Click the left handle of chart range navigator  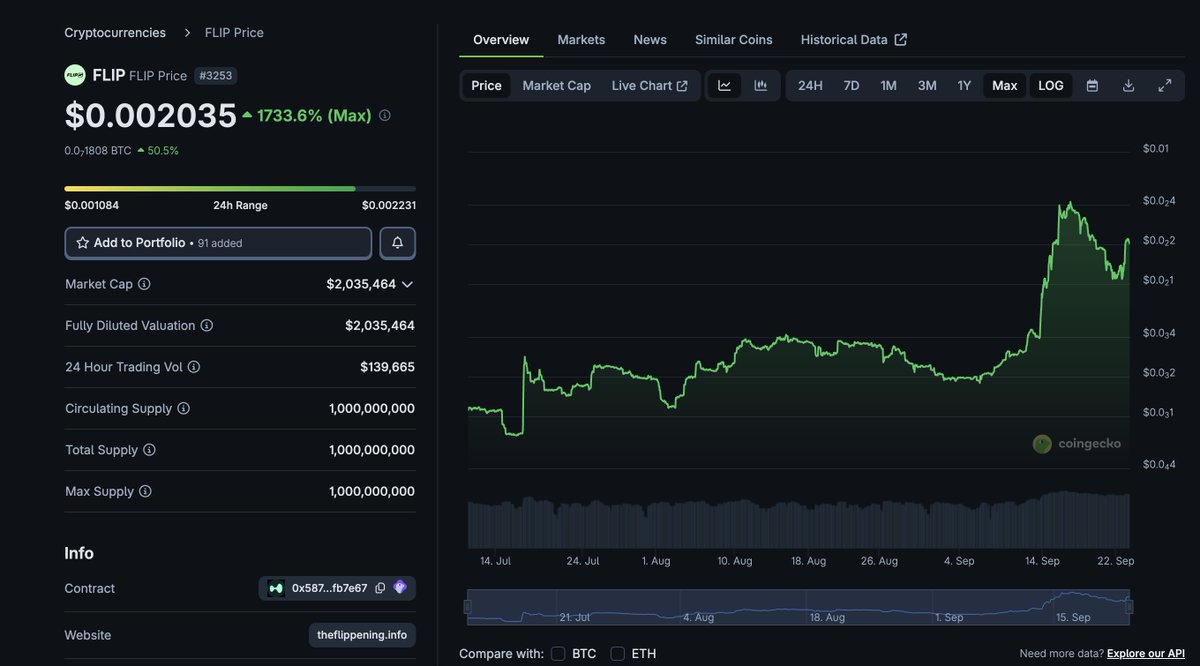click(467, 606)
